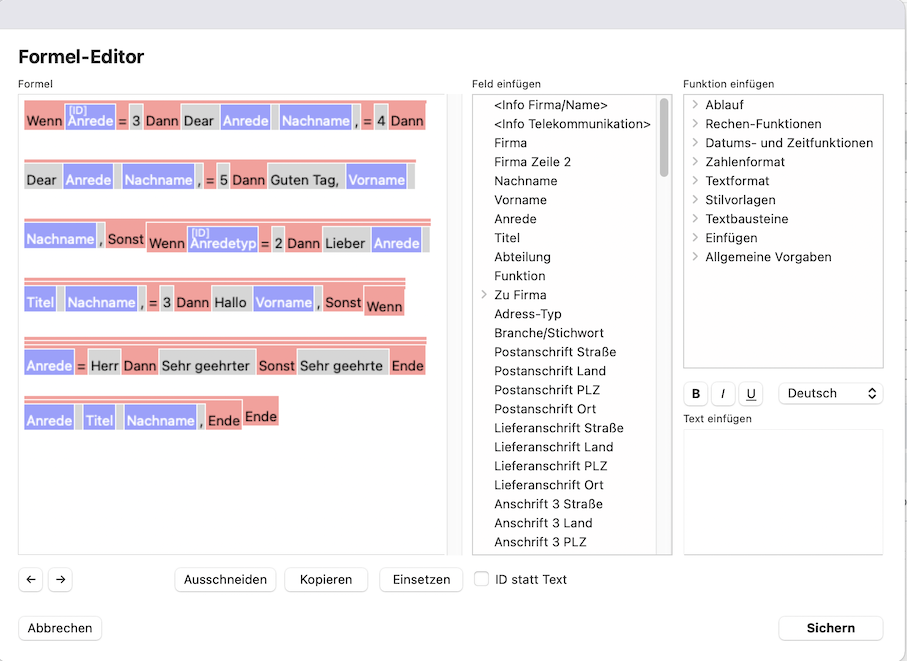Click the left arrow navigation button
This screenshot has height=661, width=907.
click(x=30, y=579)
